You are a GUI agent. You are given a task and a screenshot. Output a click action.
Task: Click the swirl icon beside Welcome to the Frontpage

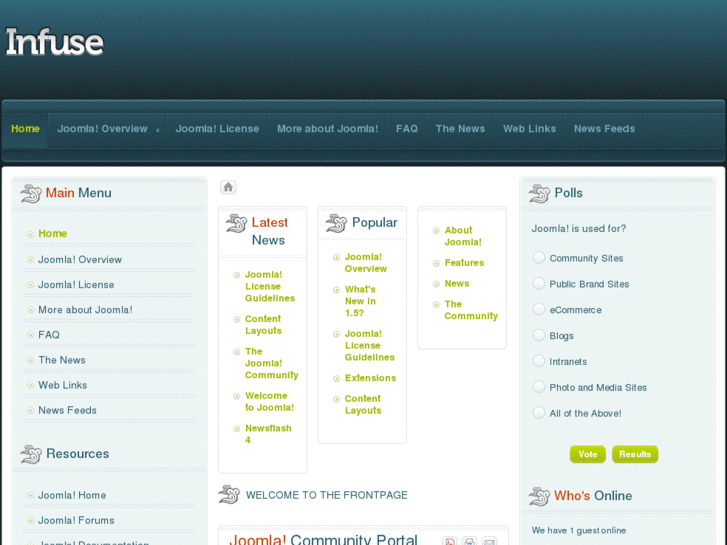229,494
